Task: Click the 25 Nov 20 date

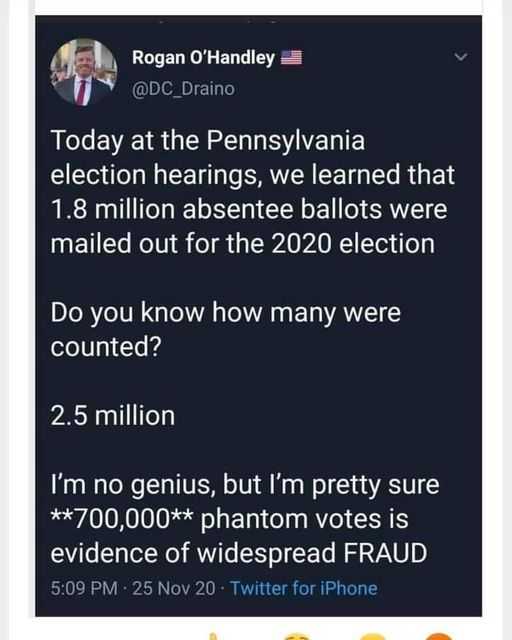Action: pos(174,588)
